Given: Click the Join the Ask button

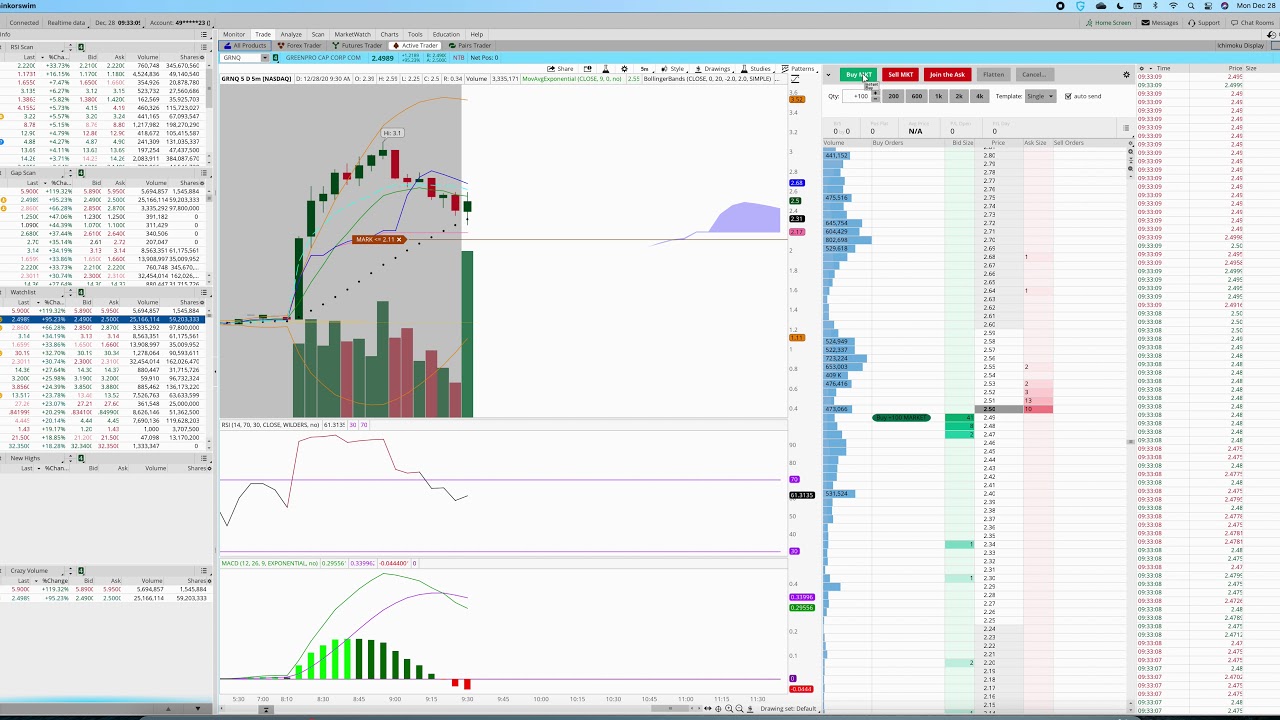Looking at the screenshot, I should click(947, 74).
